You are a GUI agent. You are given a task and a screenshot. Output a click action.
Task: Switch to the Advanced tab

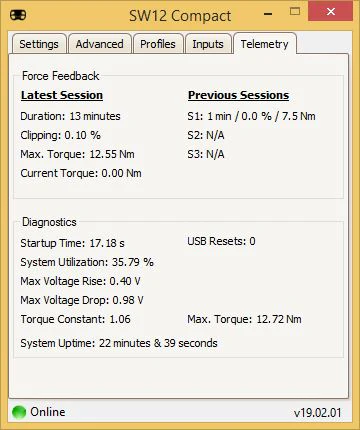100,44
